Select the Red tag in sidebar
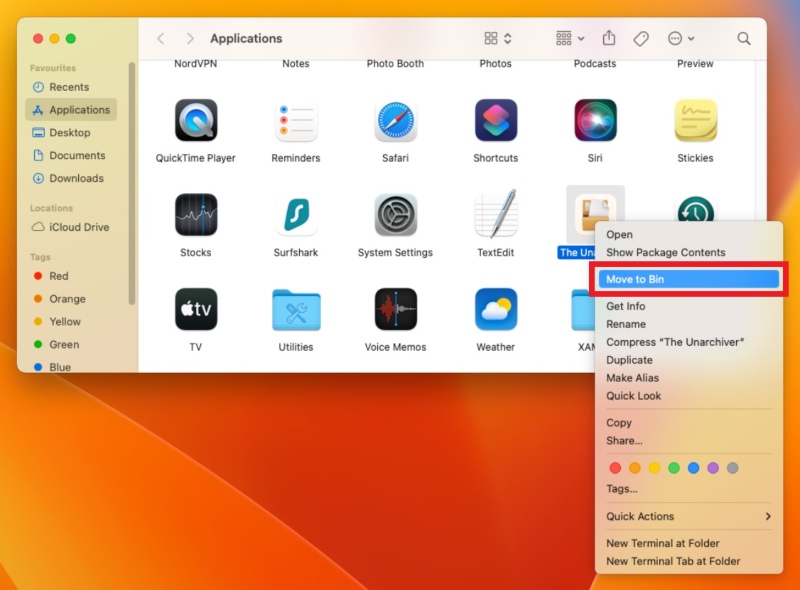Image resolution: width=800 pixels, height=590 pixels. [x=71, y=276]
